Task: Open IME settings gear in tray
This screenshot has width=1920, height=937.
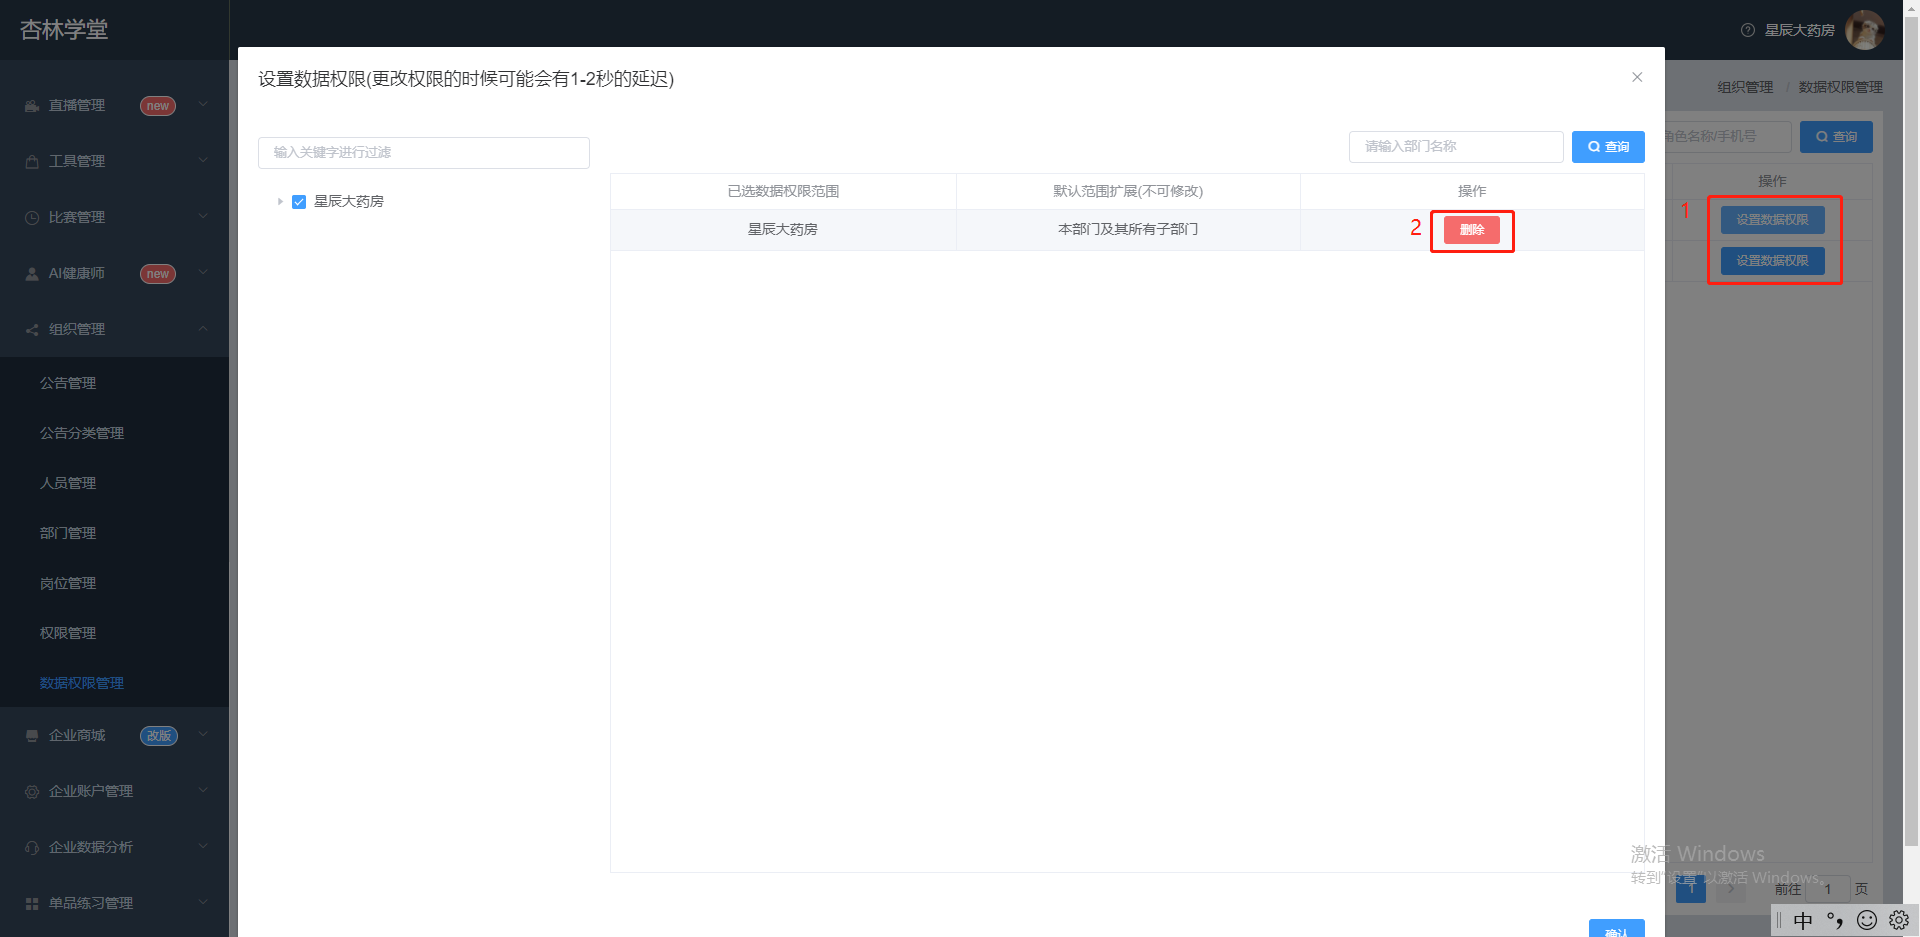Action: (x=1899, y=920)
